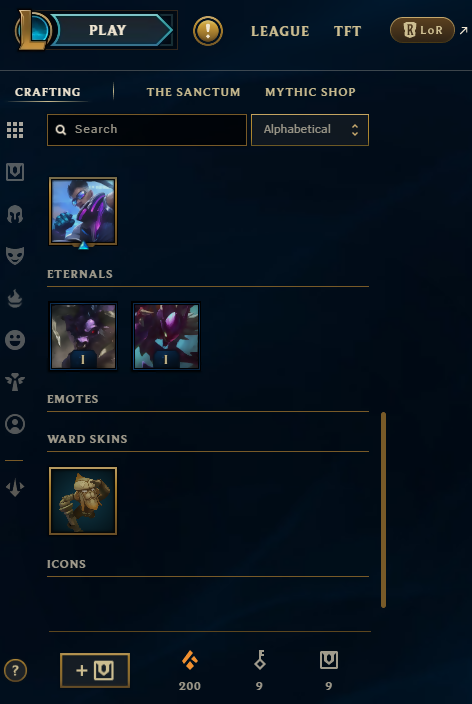The height and width of the screenshot is (704, 472).
Task: Filter loot by eternals flame icon
Action: (15, 298)
